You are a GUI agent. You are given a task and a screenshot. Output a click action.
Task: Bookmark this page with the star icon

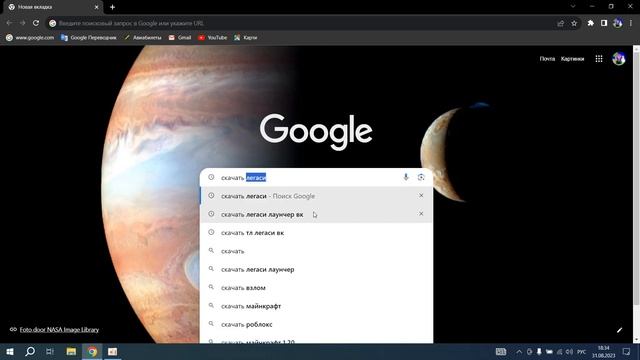pyautogui.click(x=574, y=23)
